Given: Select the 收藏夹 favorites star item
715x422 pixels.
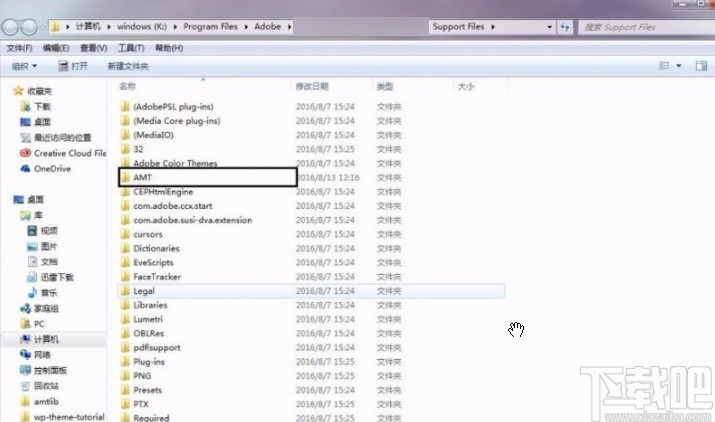Looking at the screenshot, I should pos(33,91).
